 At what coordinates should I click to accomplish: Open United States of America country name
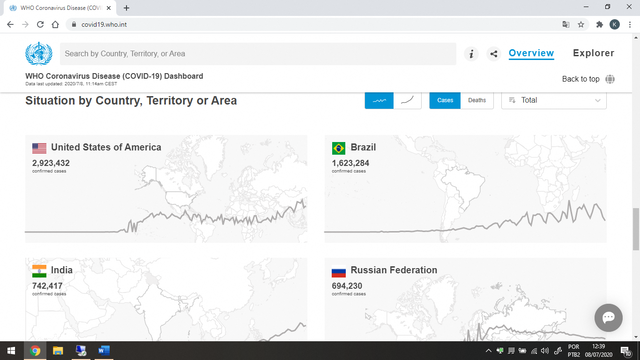tap(106, 147)
